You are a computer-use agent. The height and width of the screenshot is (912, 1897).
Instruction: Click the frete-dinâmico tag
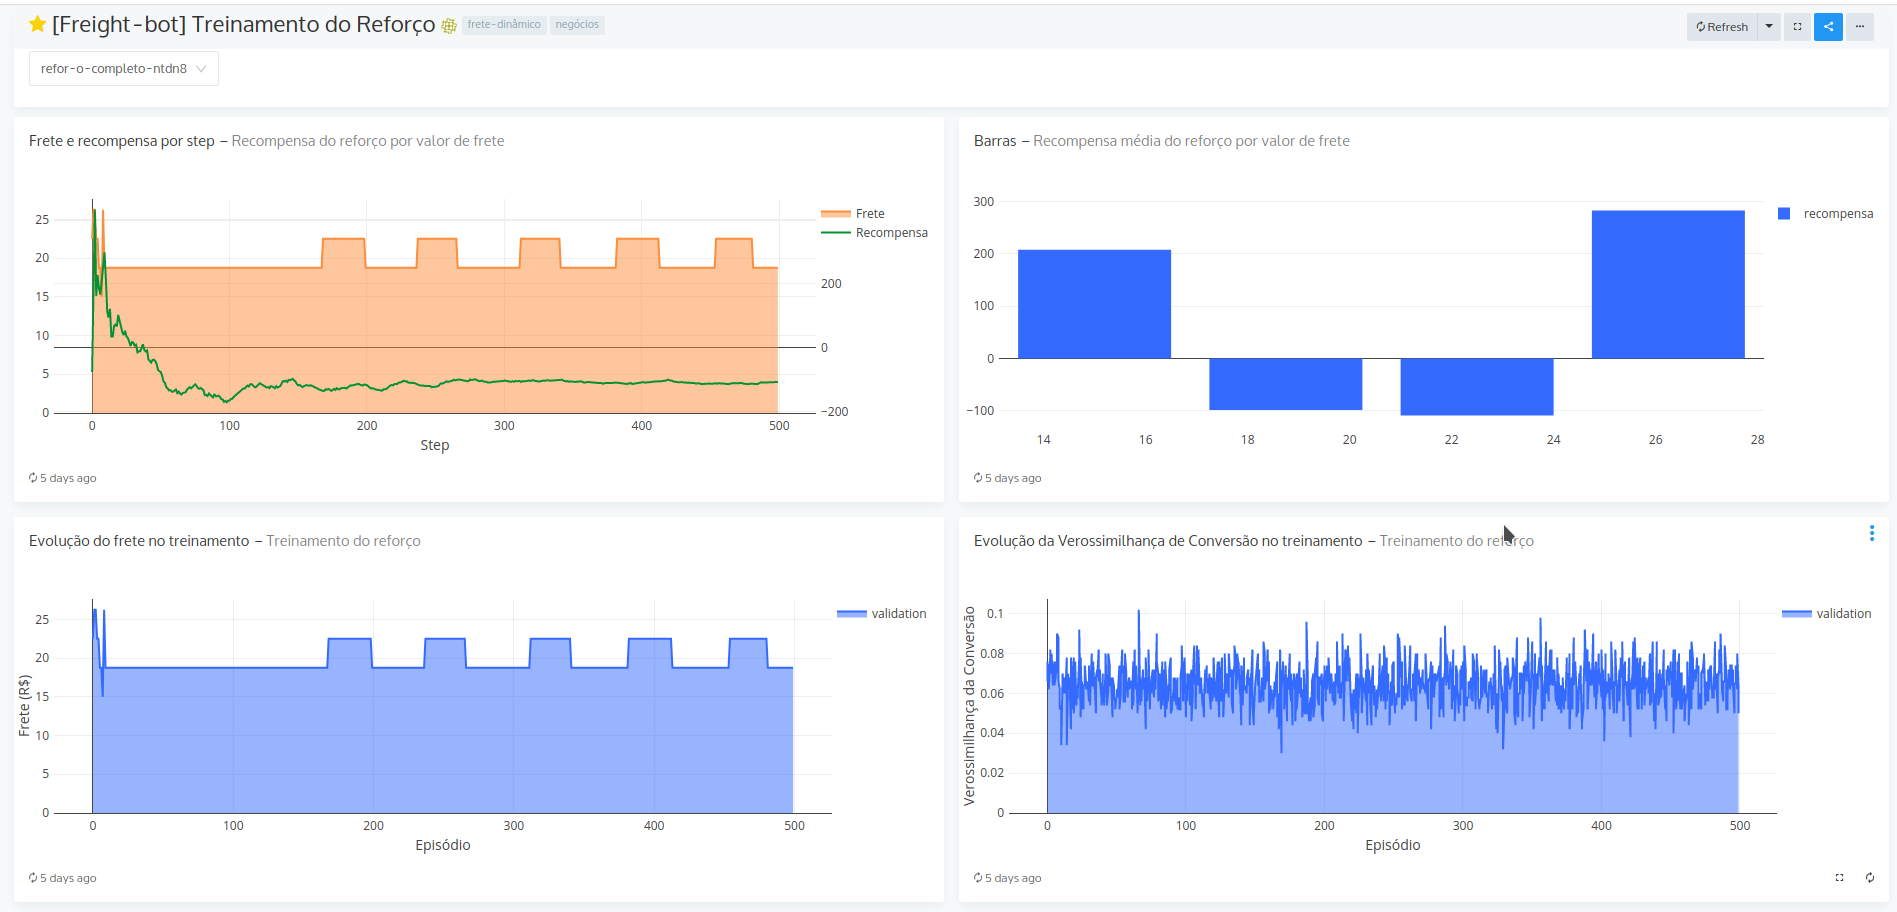point(504,25)
